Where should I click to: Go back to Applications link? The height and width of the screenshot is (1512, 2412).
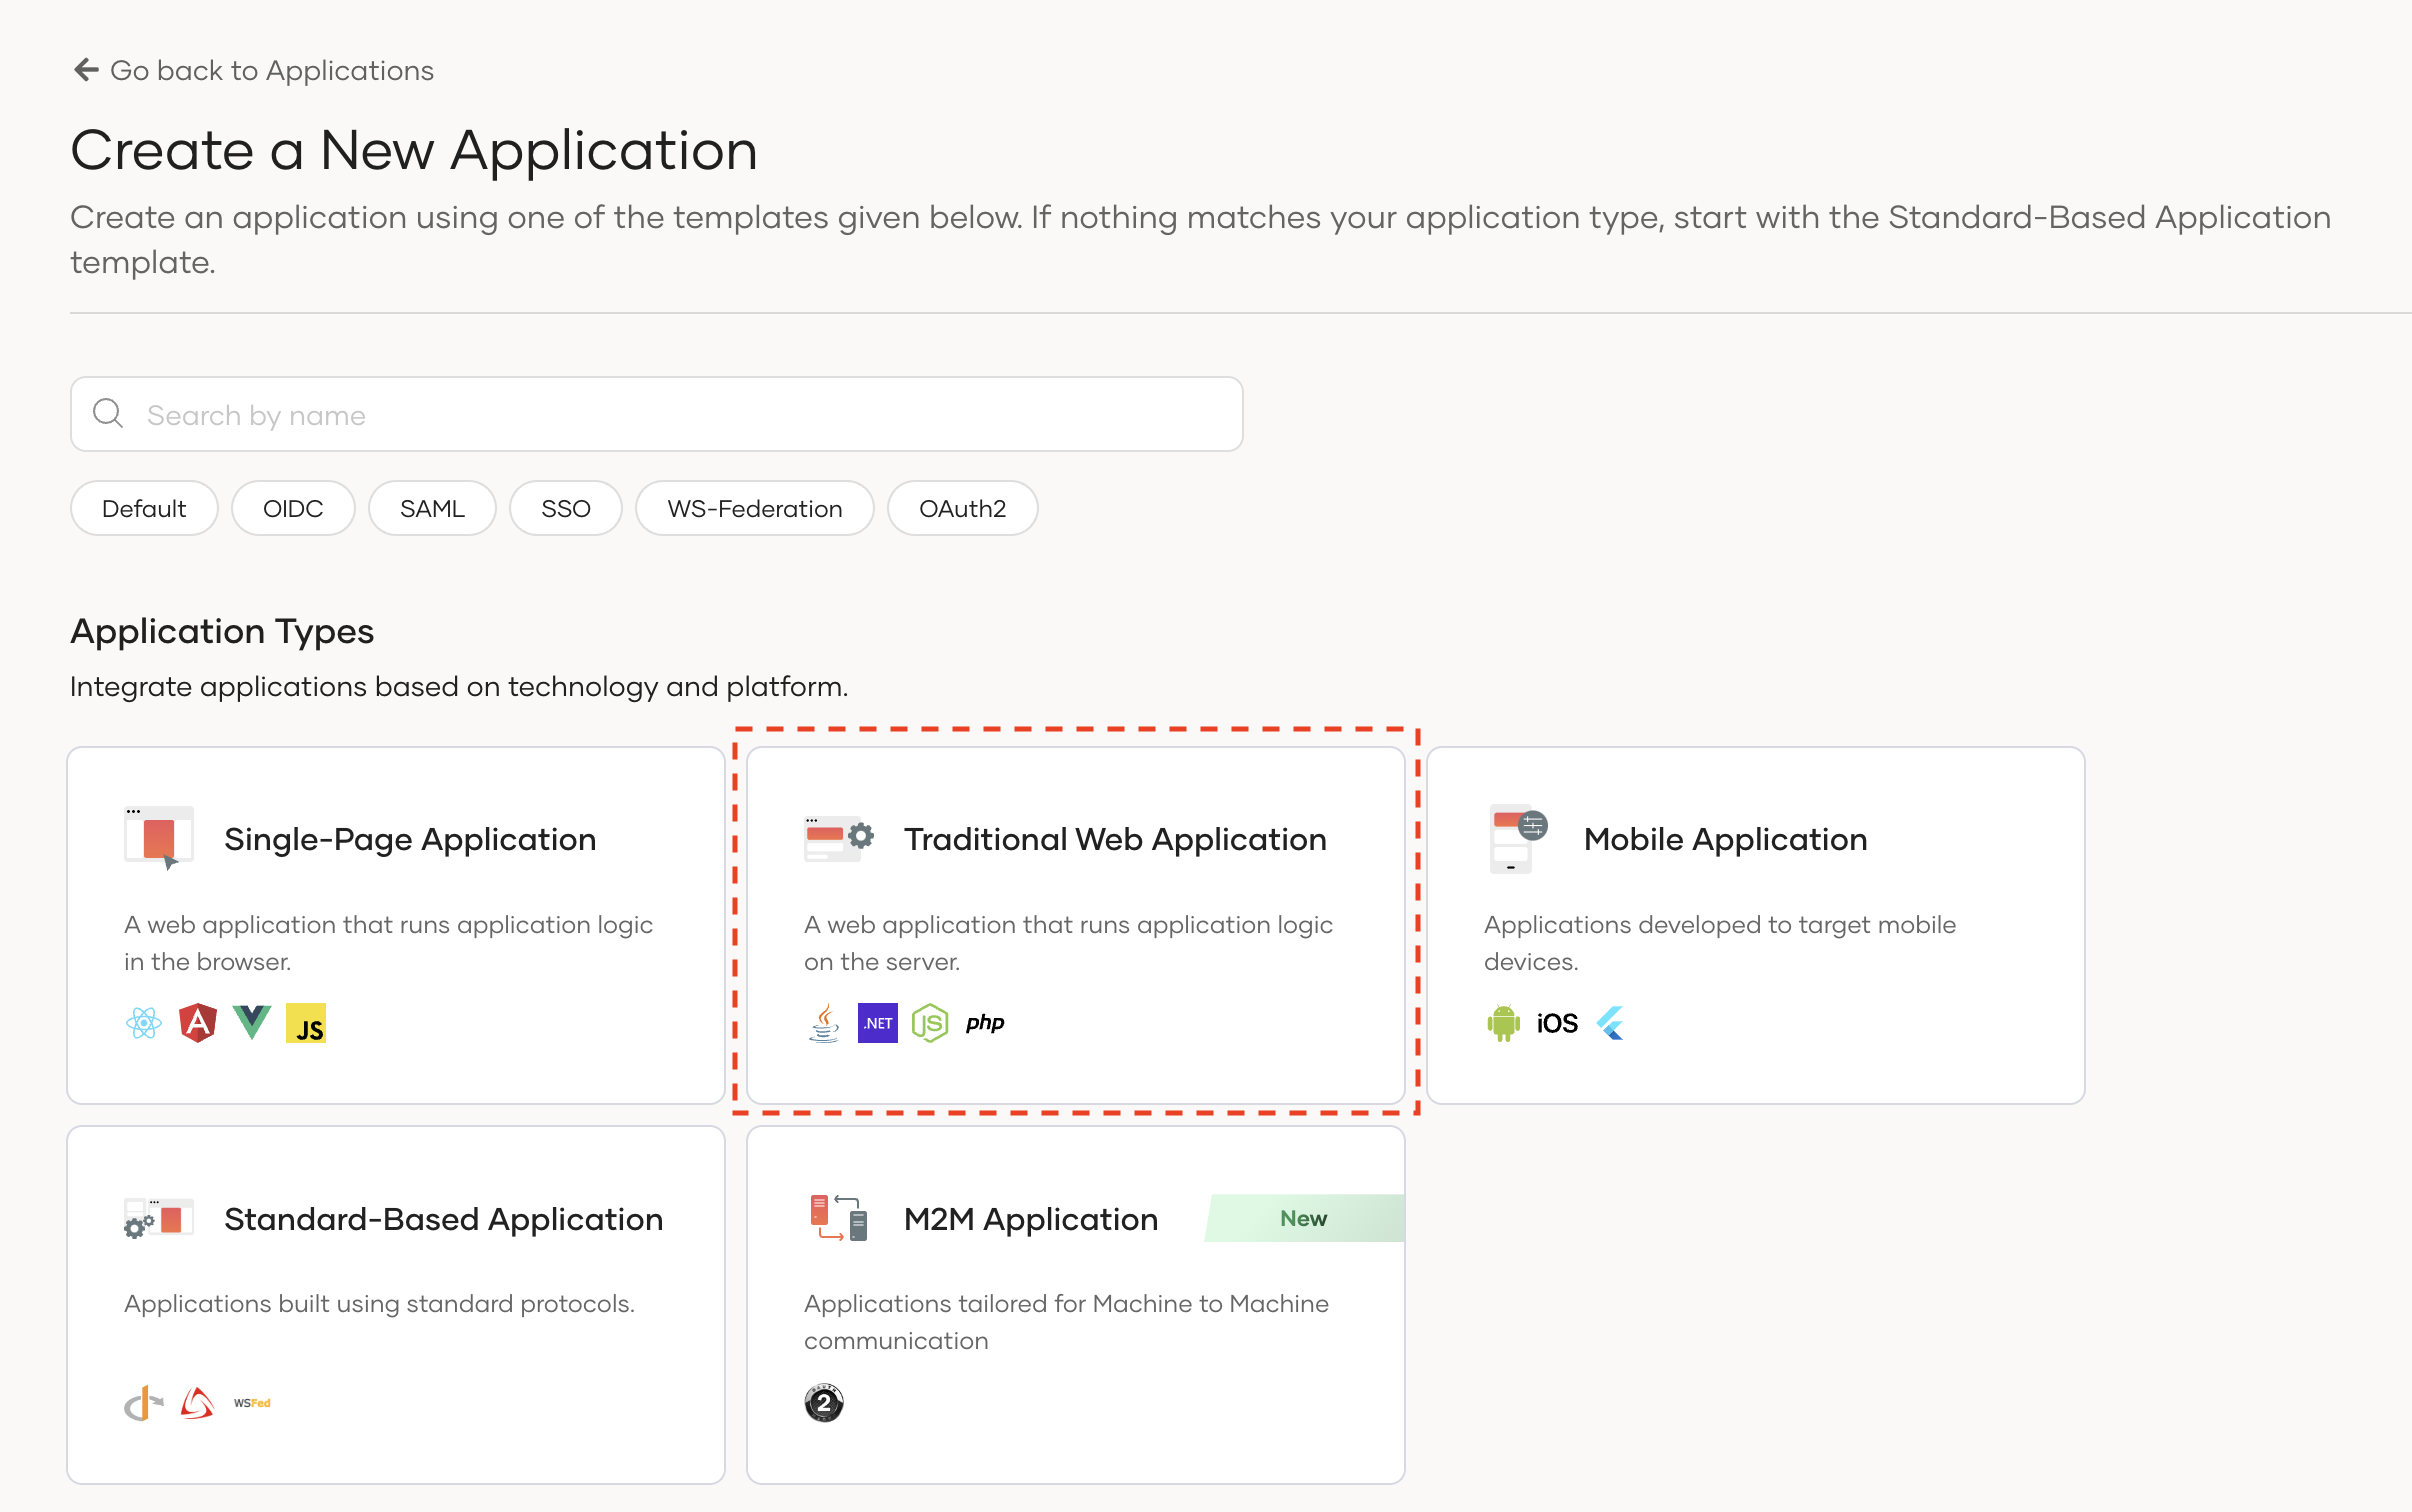[254, 70]
